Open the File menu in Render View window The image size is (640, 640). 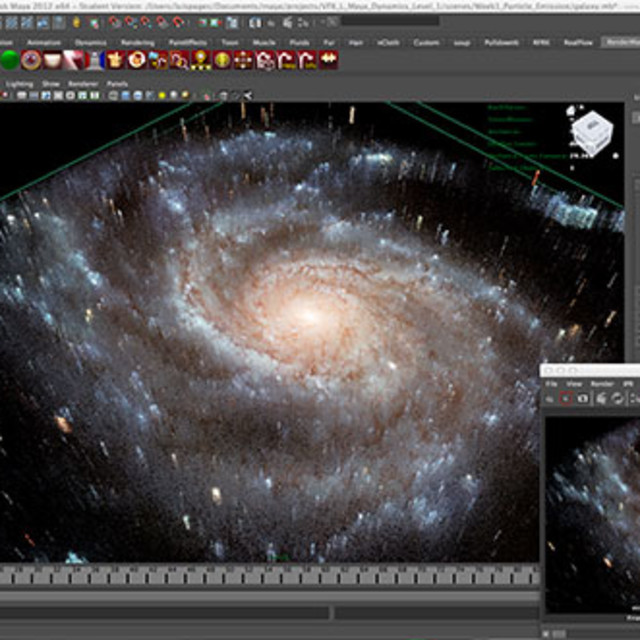[x=549, y=383]
